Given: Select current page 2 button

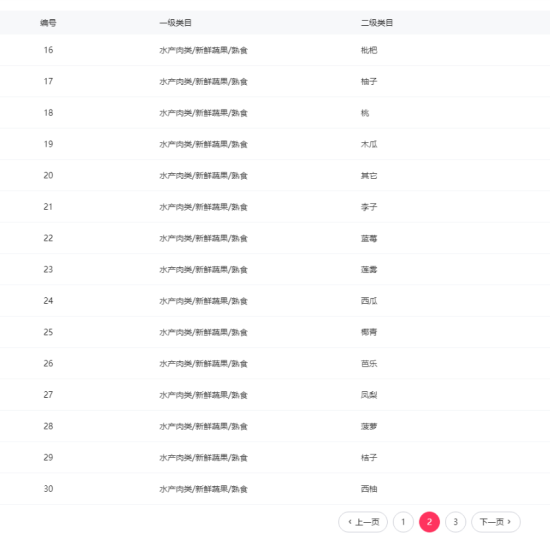Looking at the screenshot, I should pos(429,522).
